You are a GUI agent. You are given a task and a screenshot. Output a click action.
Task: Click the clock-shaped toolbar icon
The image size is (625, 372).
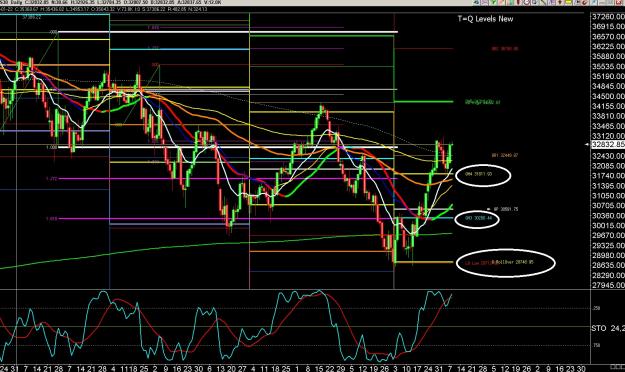[527, 2]
